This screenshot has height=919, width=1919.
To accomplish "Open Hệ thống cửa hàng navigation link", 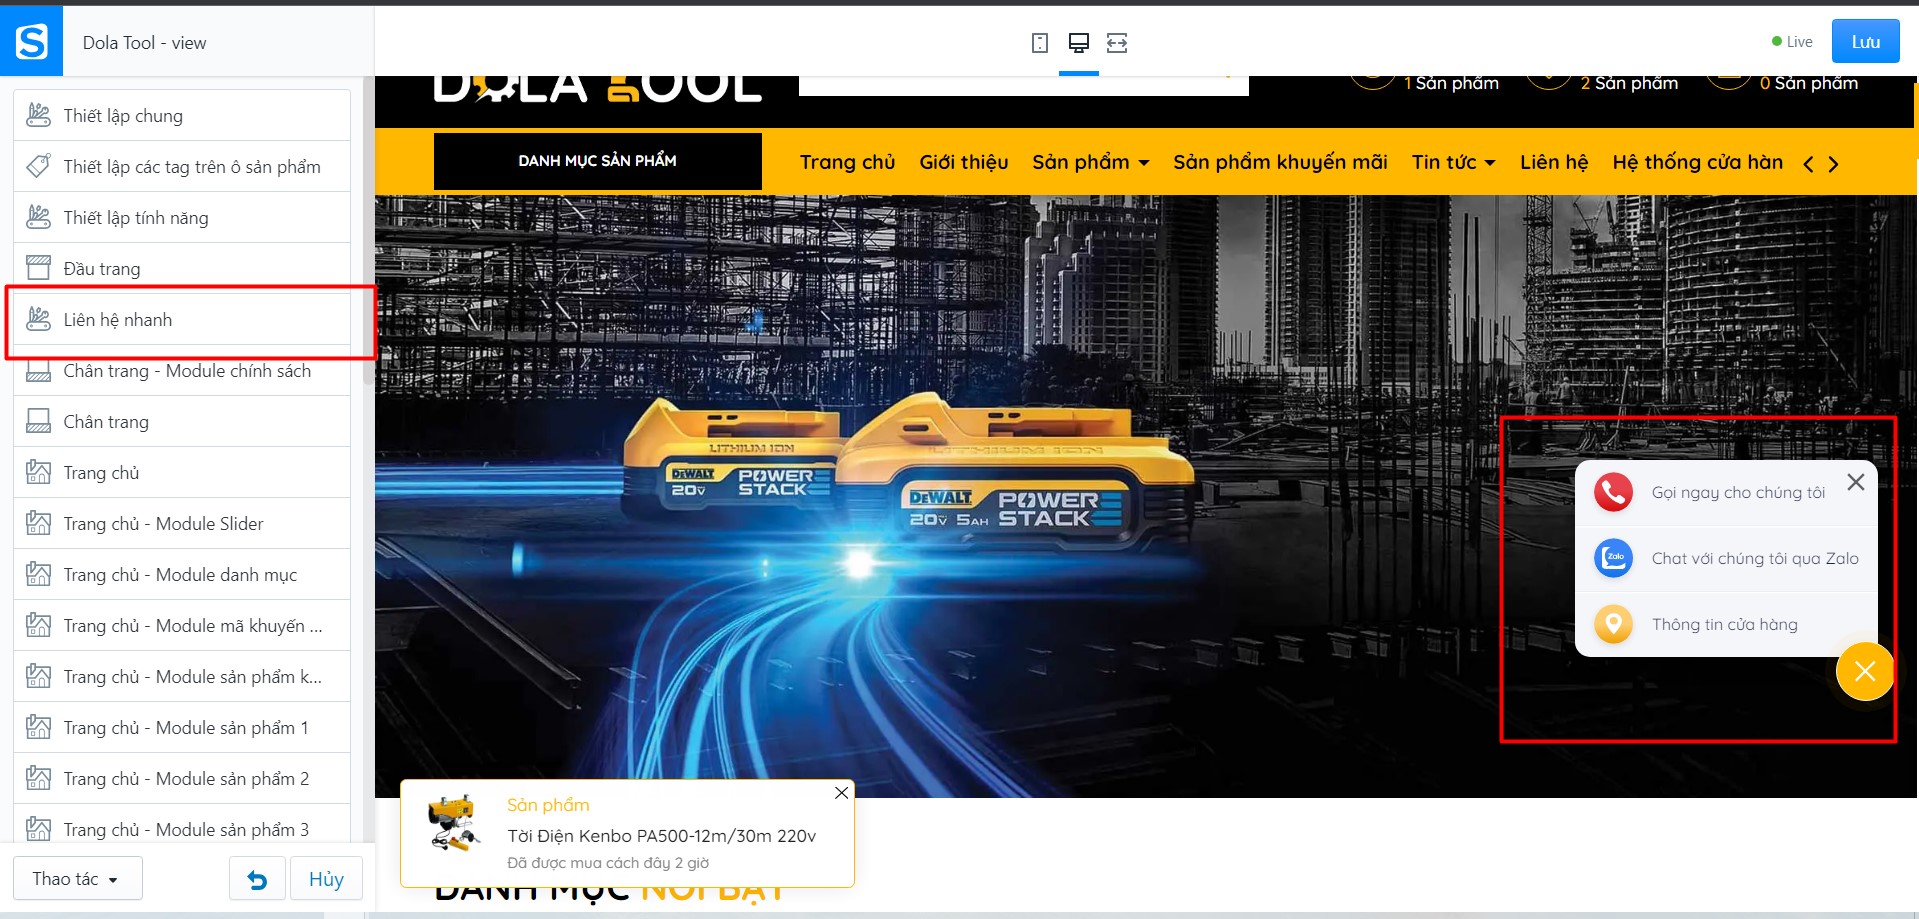I will click(x=1697, y=162).
